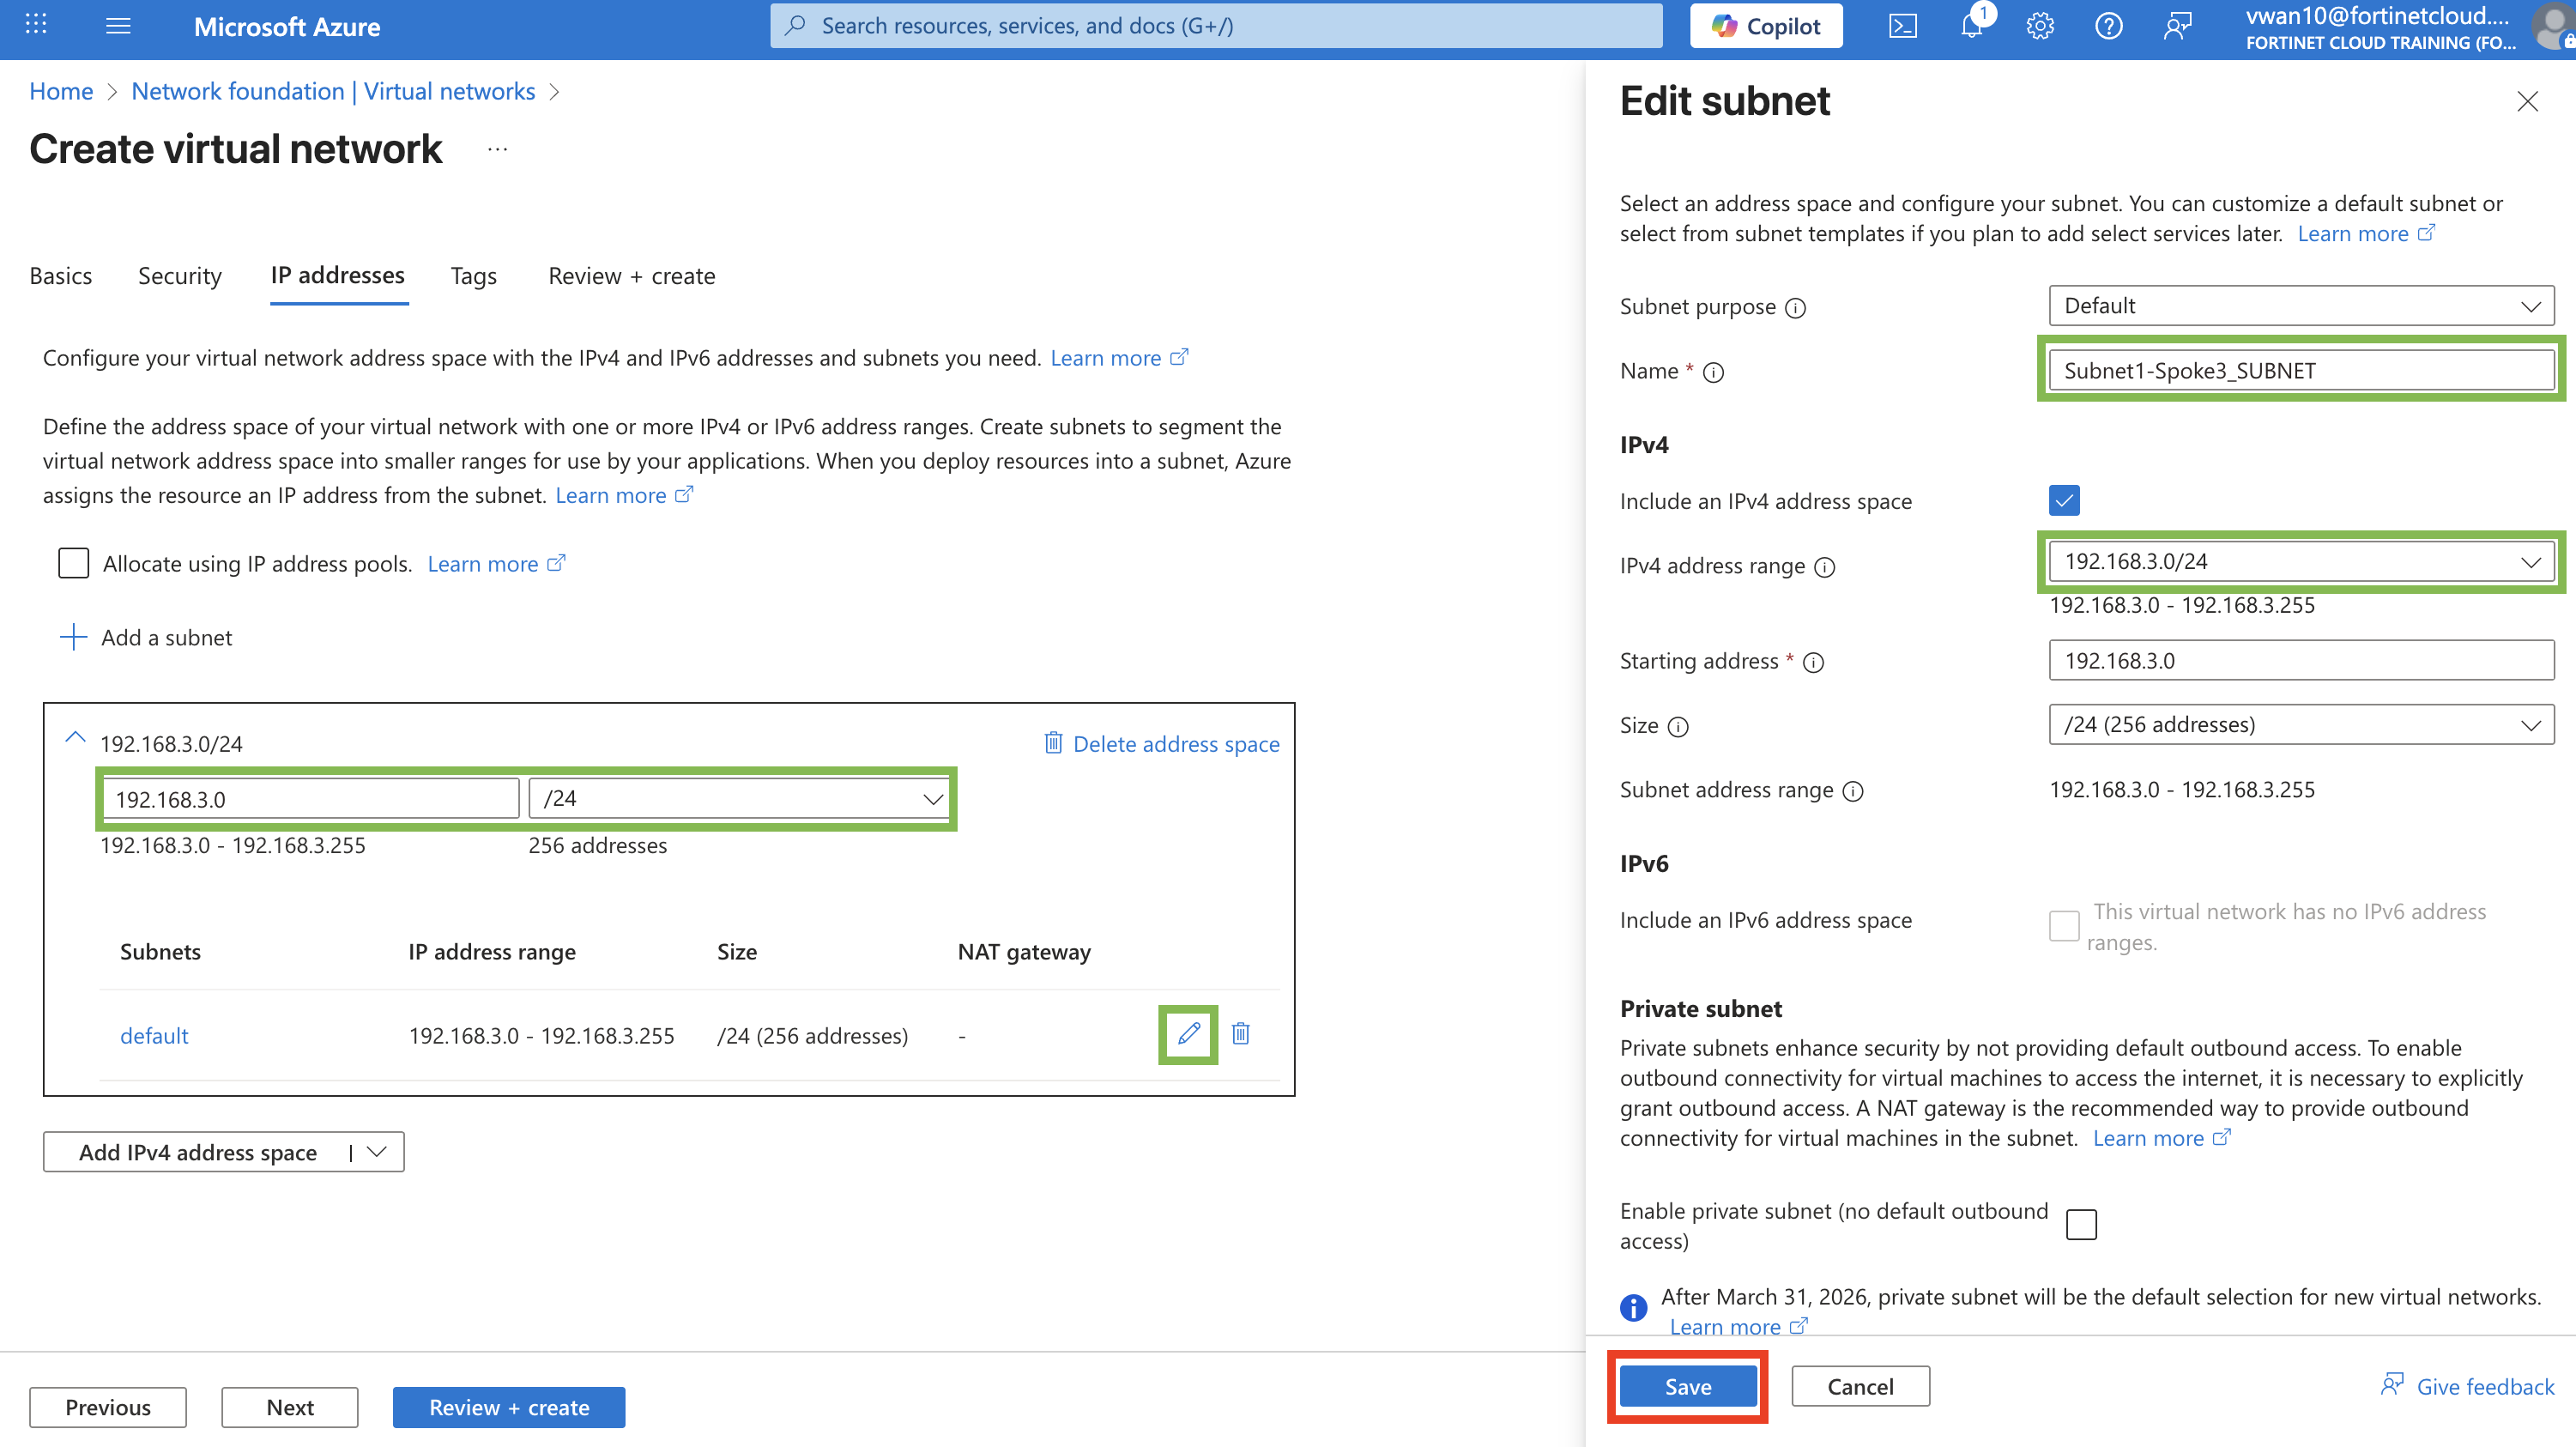Uncheck Include an IPv4 address space
The image size is (2576, 1447).
2064,500
